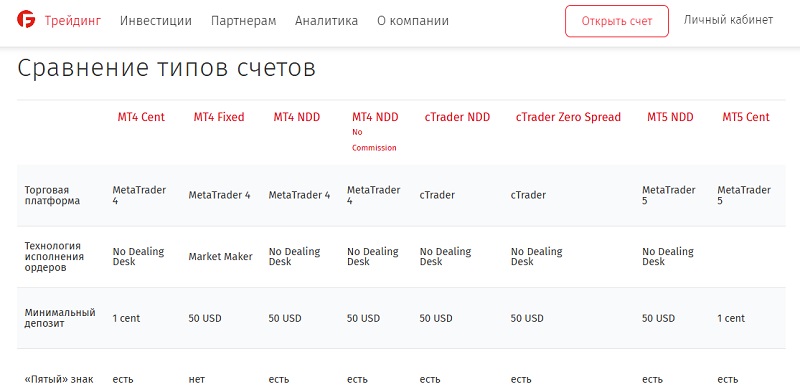800x392 pixels.
Task: Click 50 USD under MT5 NDD
Action: [x=659, y=318]
